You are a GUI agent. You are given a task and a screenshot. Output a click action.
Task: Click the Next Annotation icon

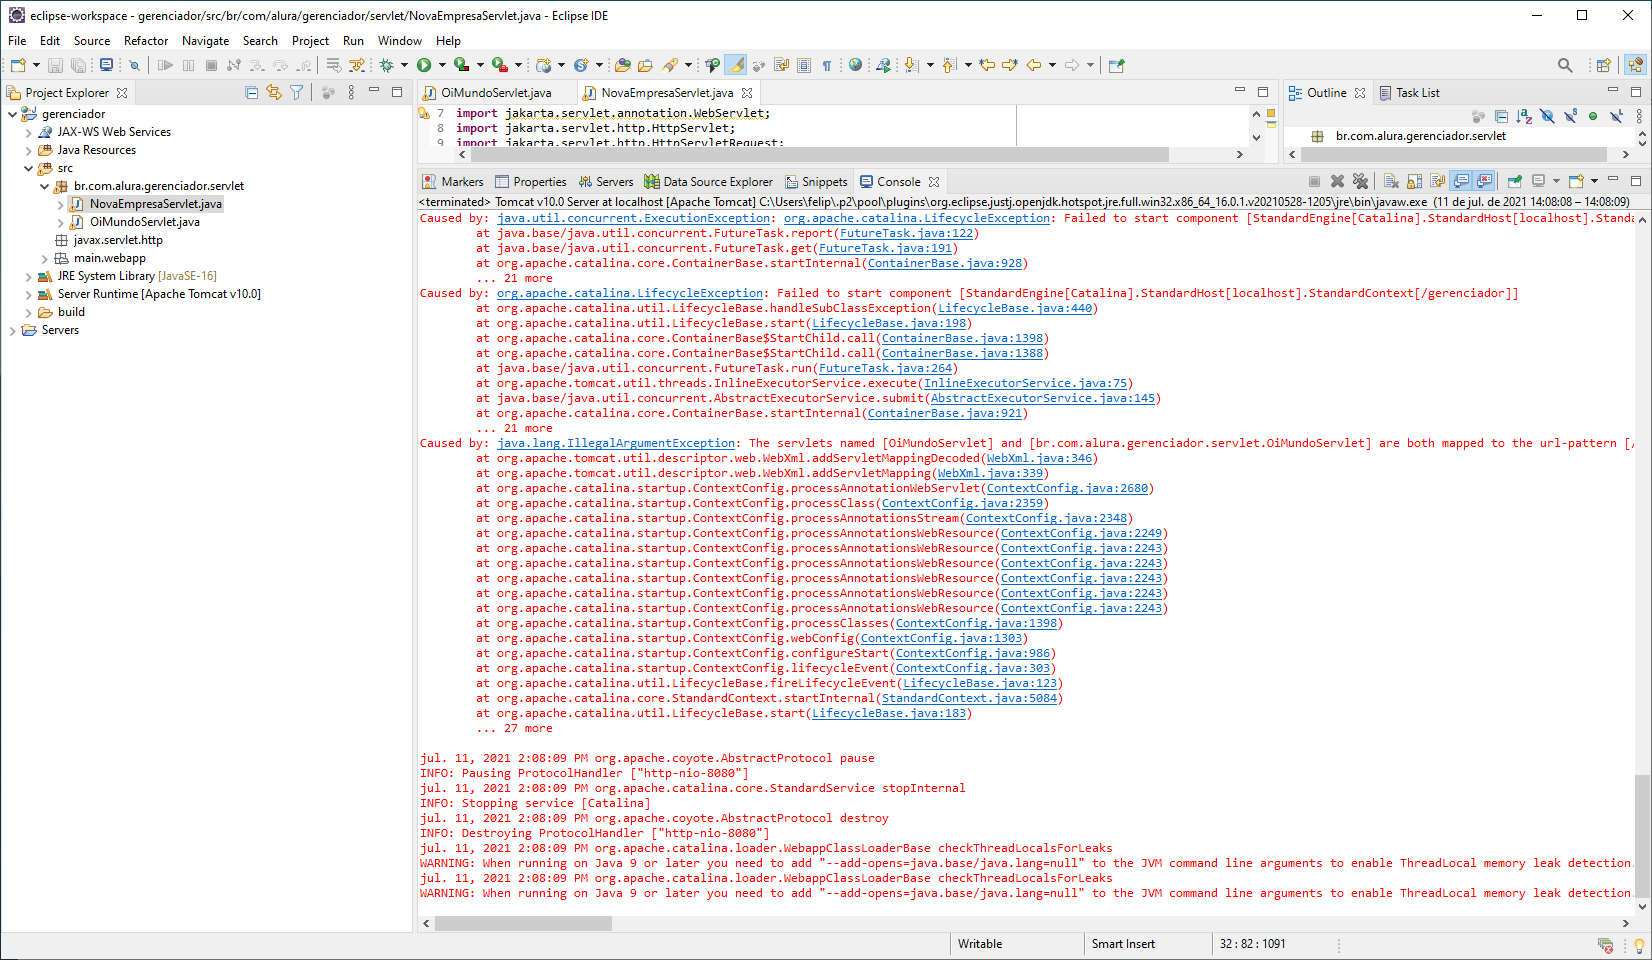pos(911,65)
